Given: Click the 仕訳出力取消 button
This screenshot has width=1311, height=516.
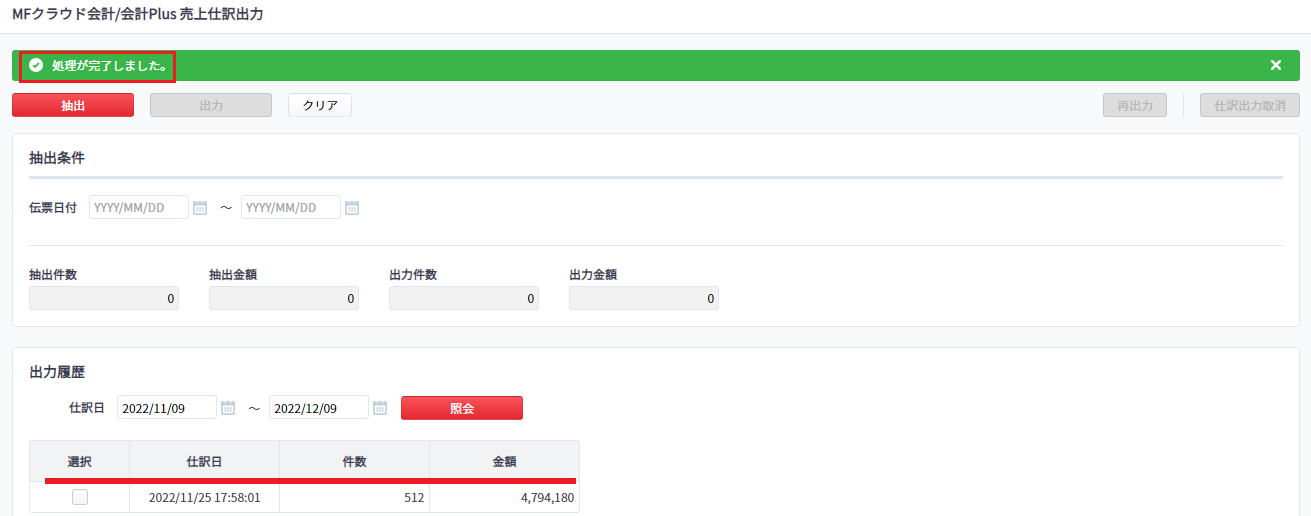Looking at the screenshot, I should [x=1250, y=105].
